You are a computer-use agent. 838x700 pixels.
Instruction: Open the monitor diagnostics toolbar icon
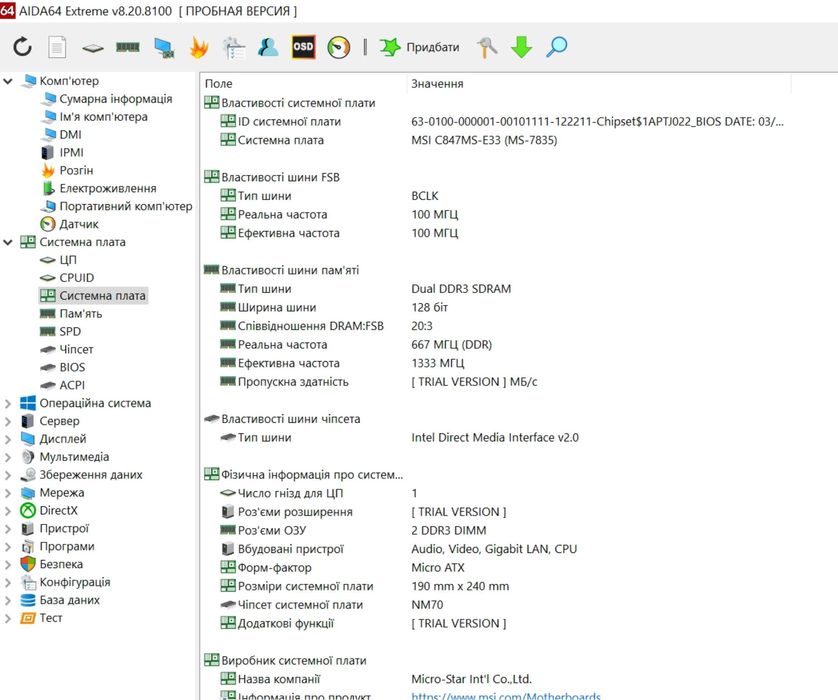(x=164, y=48)
